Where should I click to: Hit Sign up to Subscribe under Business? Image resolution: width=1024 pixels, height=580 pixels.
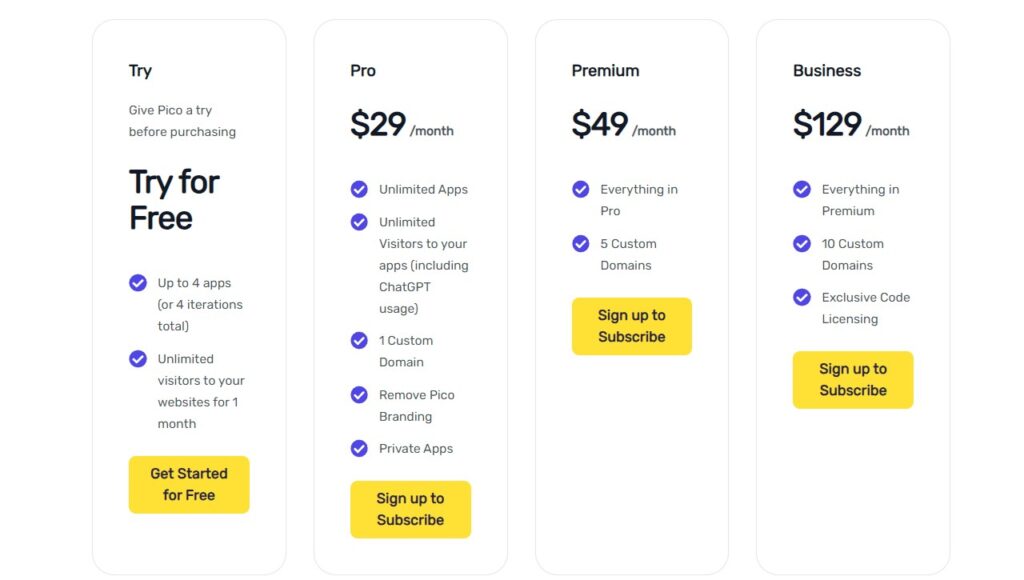(853, 379)
